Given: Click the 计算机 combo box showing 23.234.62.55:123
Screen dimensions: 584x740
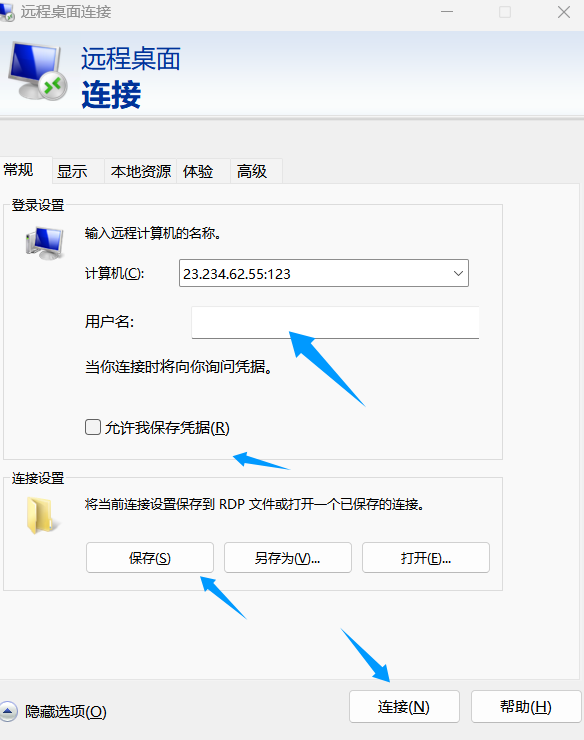Looking at the screenshot, I should point(324,273).
